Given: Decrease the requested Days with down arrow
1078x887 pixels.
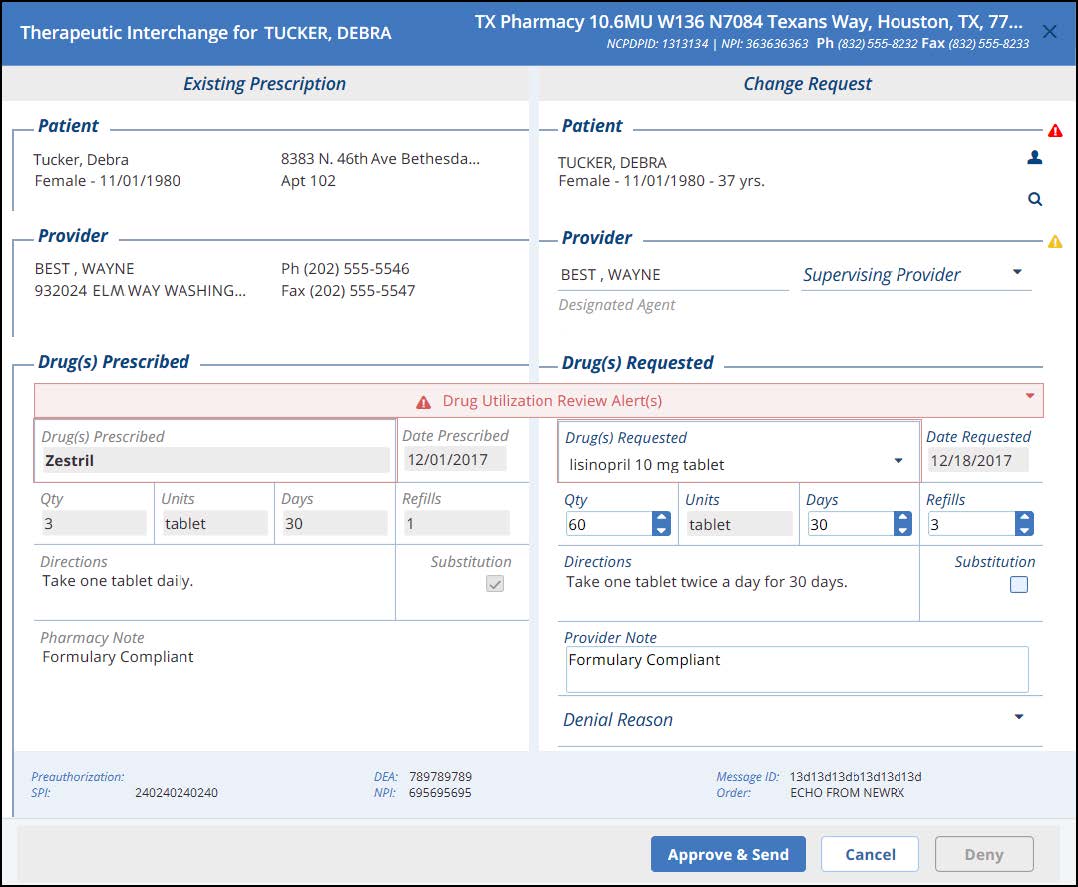Looking at the screenshot, I should 903,530.
